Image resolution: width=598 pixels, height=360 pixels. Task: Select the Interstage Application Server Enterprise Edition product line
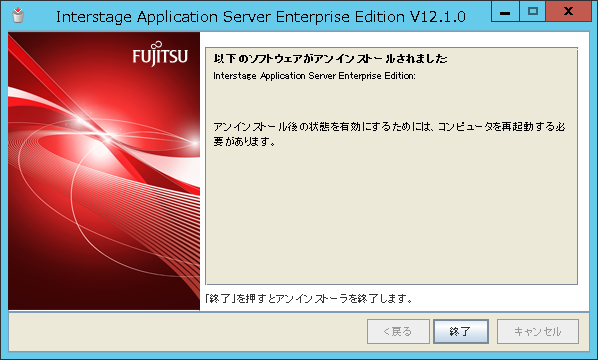tap(314, 76)
